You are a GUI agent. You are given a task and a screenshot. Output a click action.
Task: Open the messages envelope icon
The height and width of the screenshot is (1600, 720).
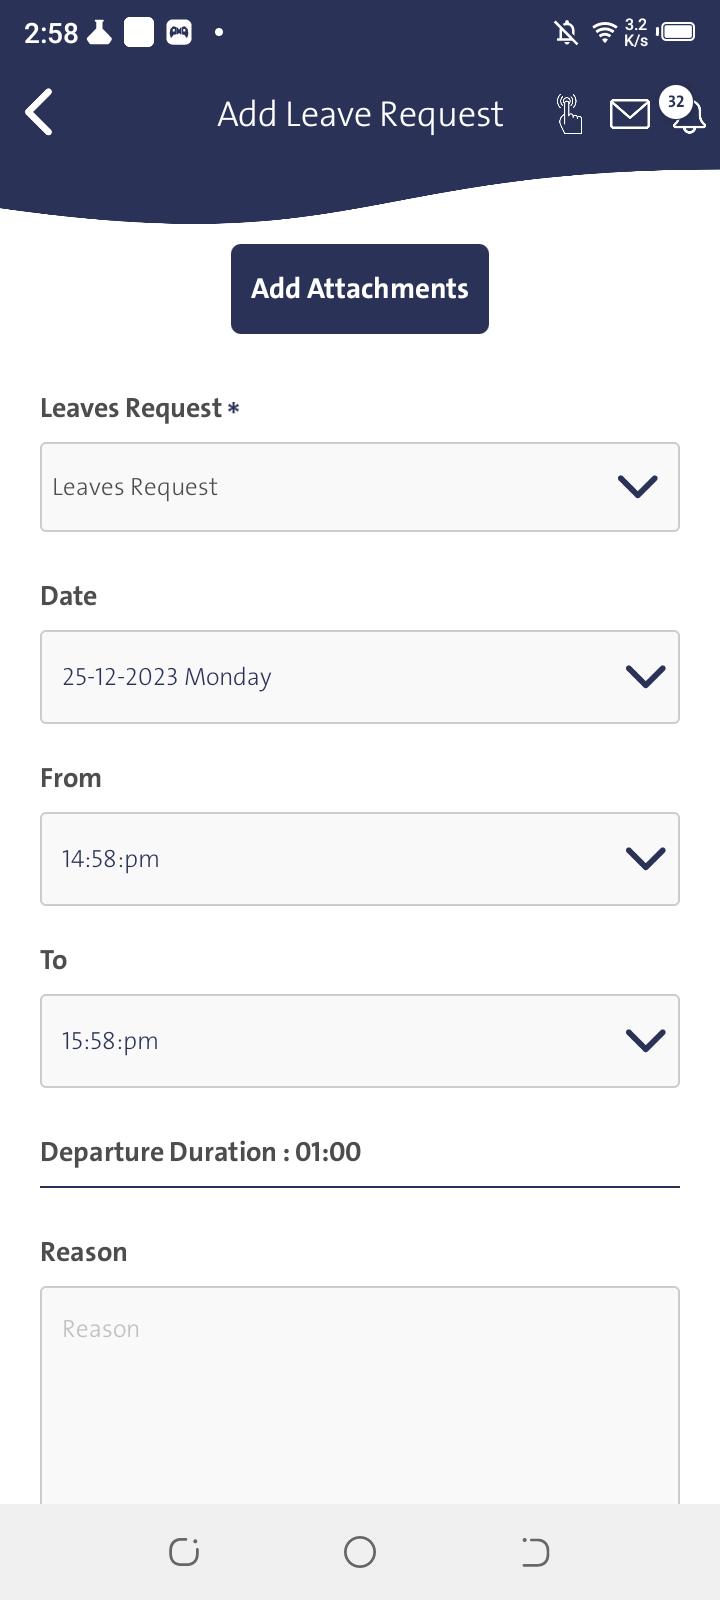pos(629,115)
